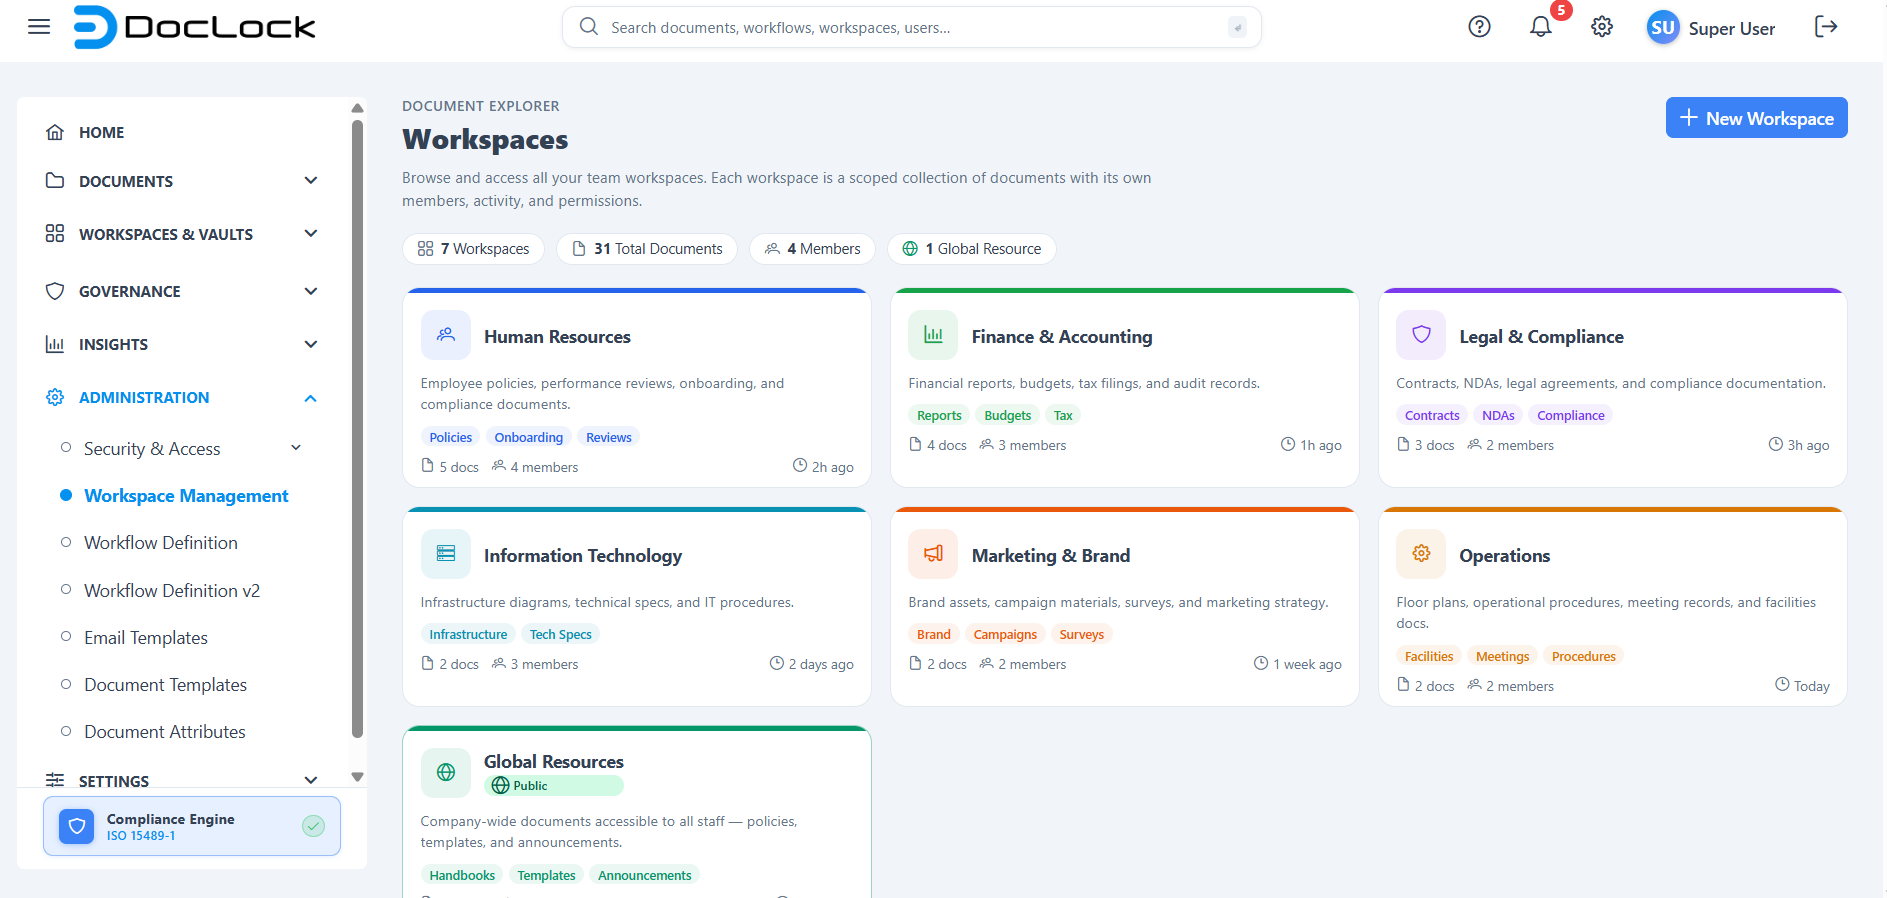Click the DocLock logo
Viewport: 1887px width, 898px height.
pos(195,27)
